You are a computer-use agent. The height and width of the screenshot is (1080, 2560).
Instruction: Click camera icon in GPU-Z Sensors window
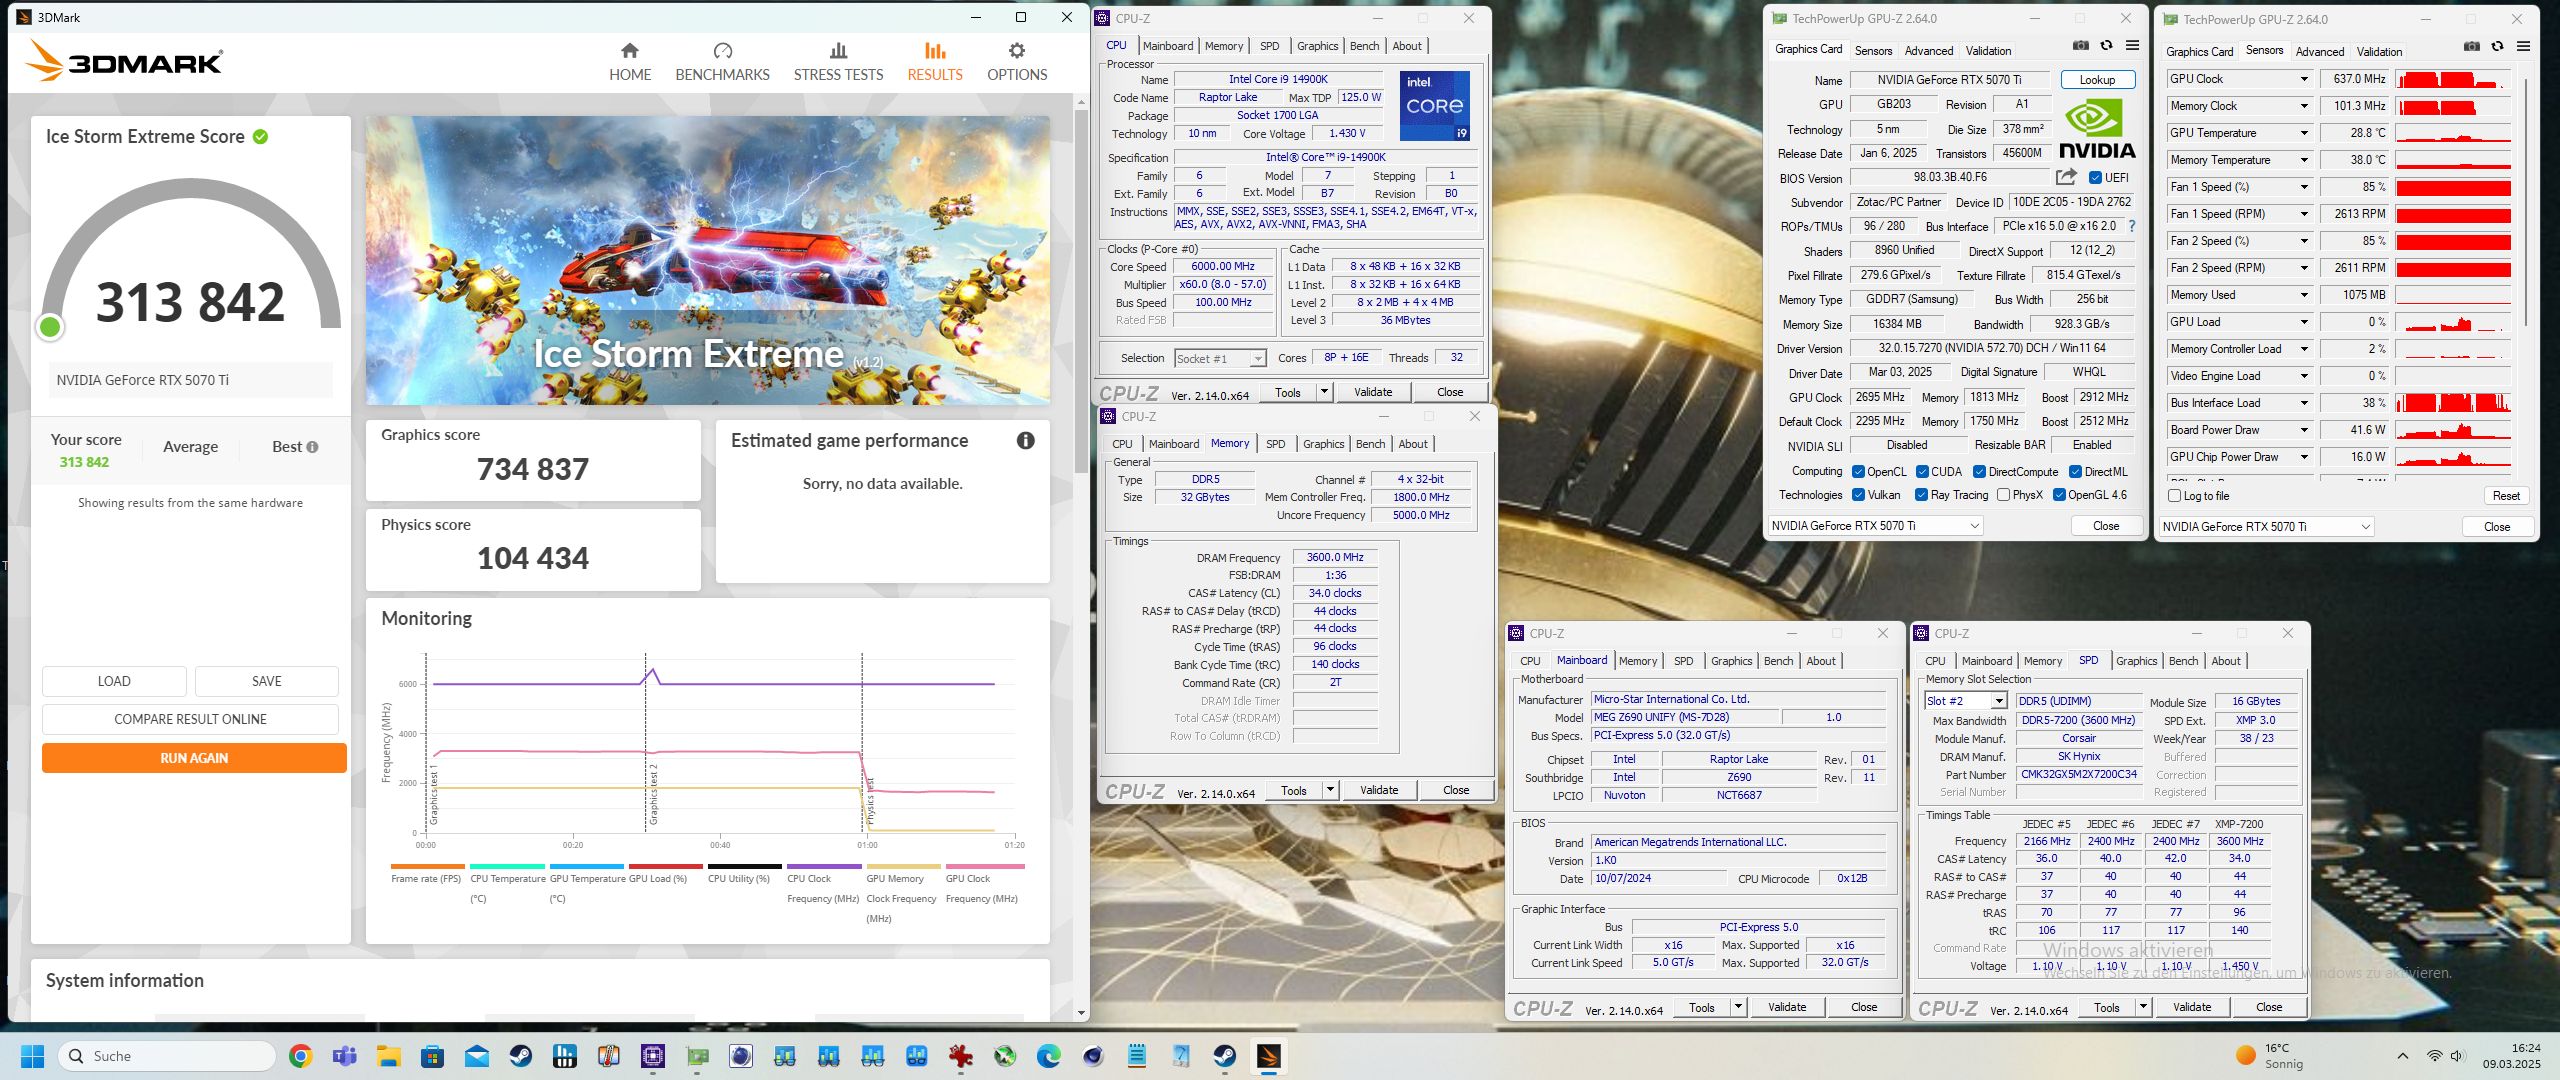point(2472,46)
